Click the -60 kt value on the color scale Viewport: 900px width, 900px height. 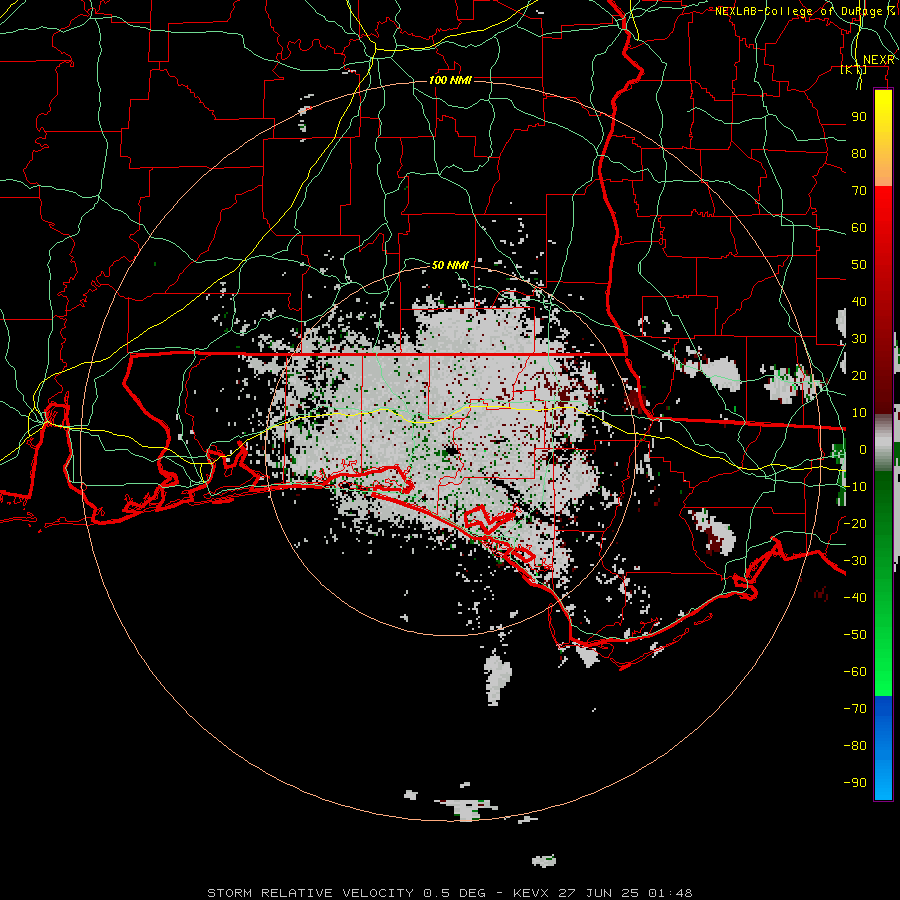tap(855, 672)
